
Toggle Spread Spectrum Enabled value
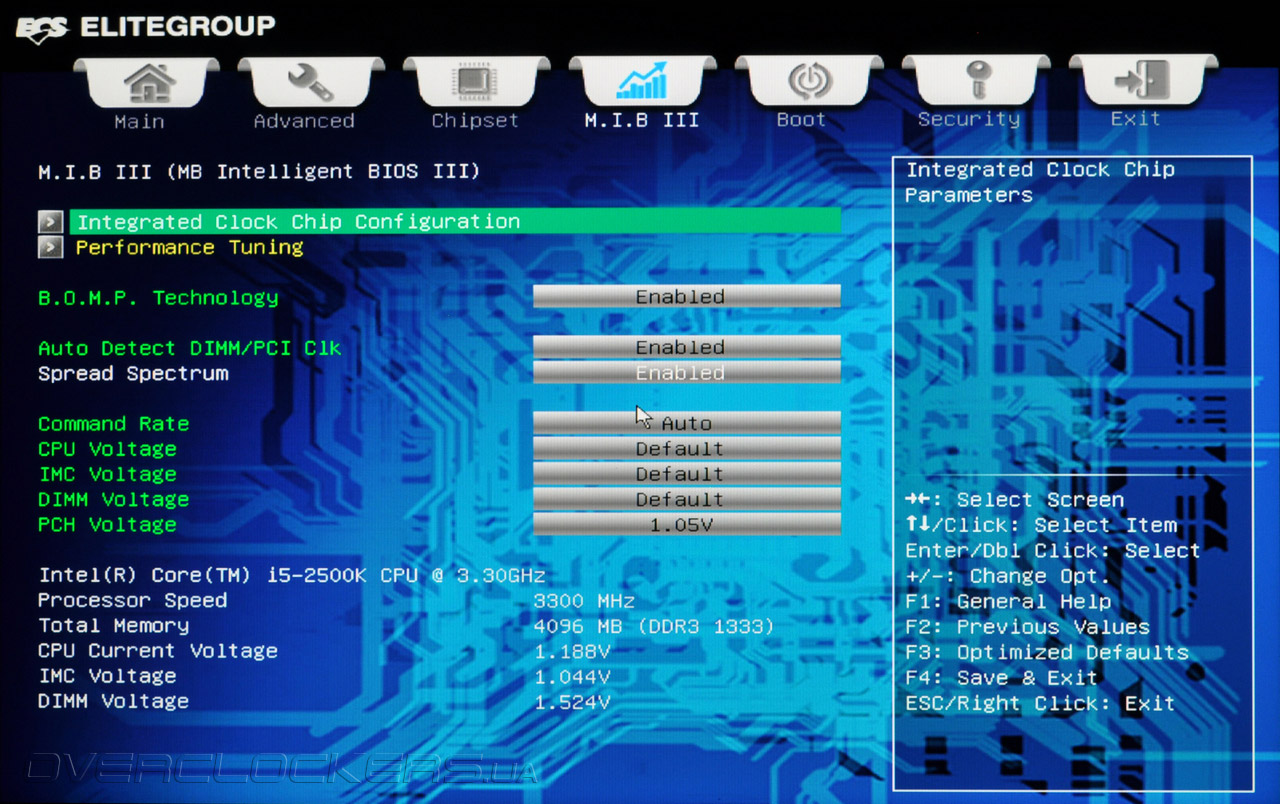(687, 372)
